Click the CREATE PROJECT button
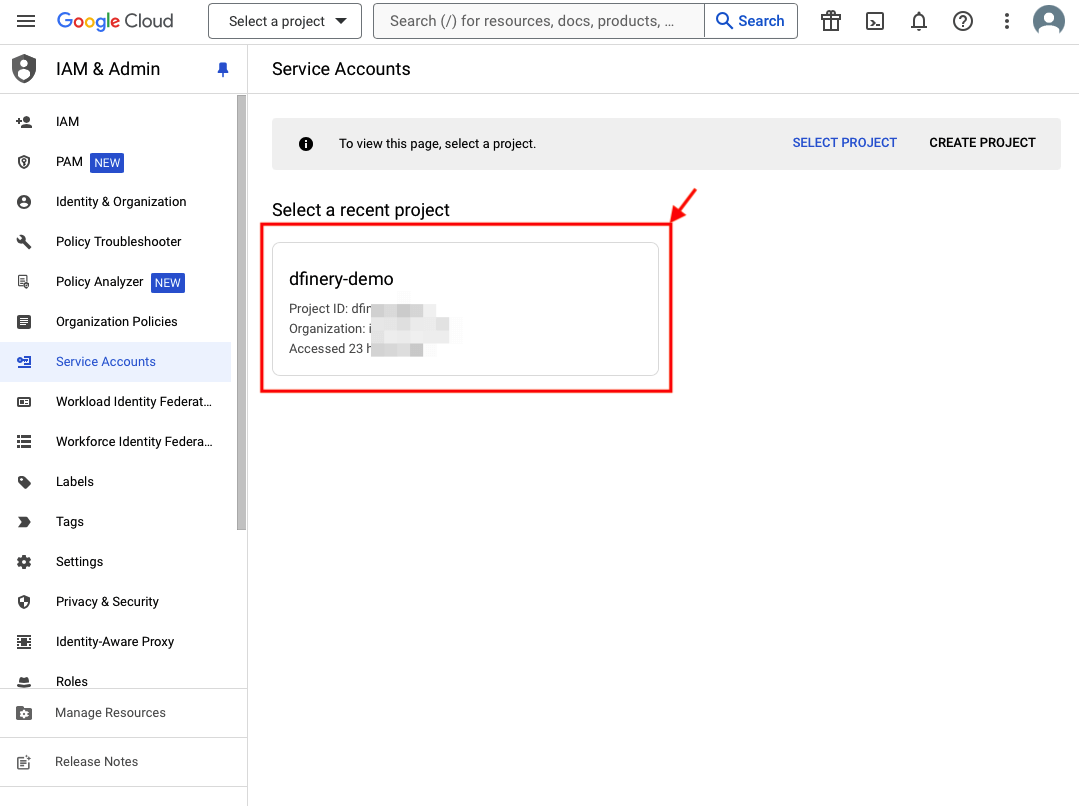This screenshot has width=1079, height=806. (982, 143)
